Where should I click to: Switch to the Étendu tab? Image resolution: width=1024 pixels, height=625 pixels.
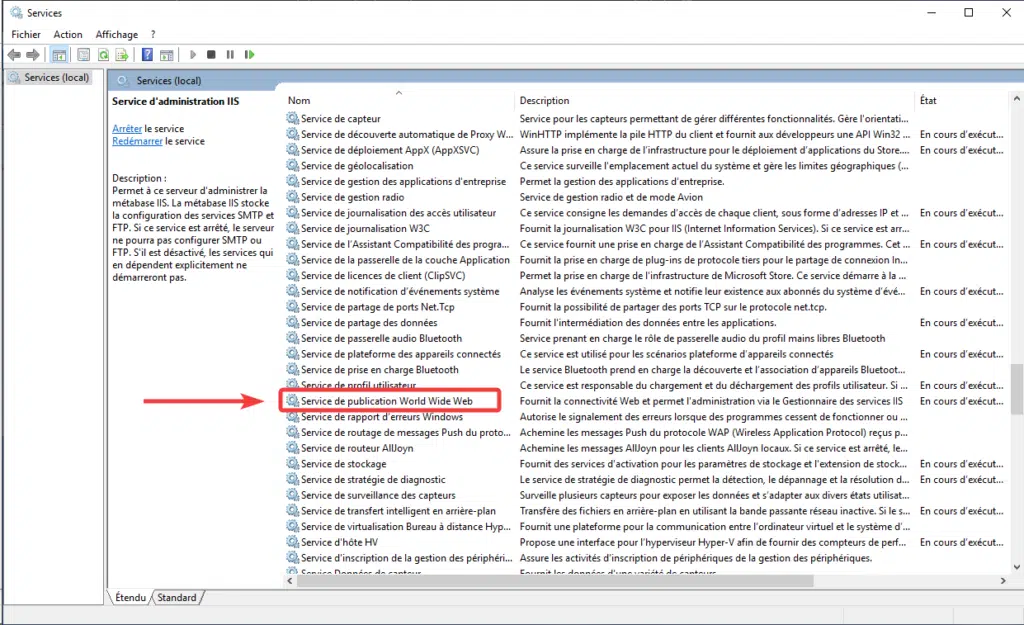pos(131,597)
